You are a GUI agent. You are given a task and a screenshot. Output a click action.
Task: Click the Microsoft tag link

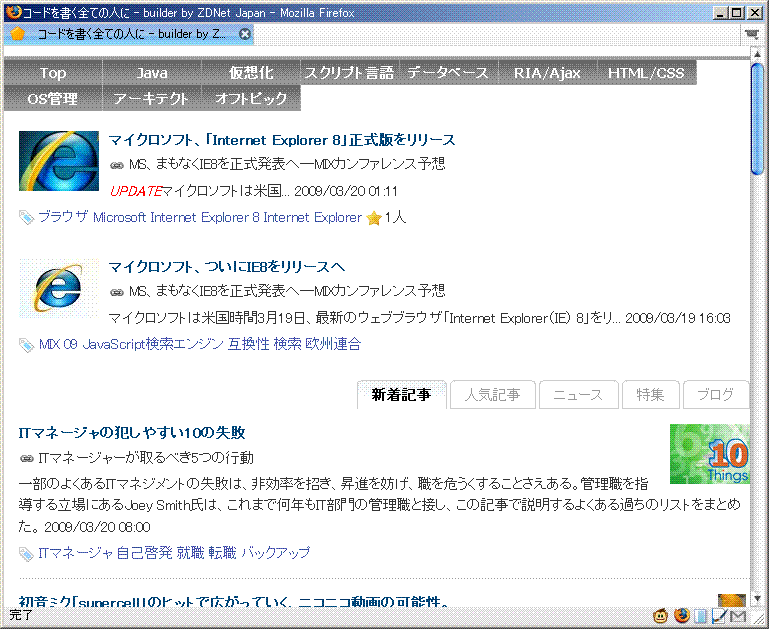click(120, 217)
